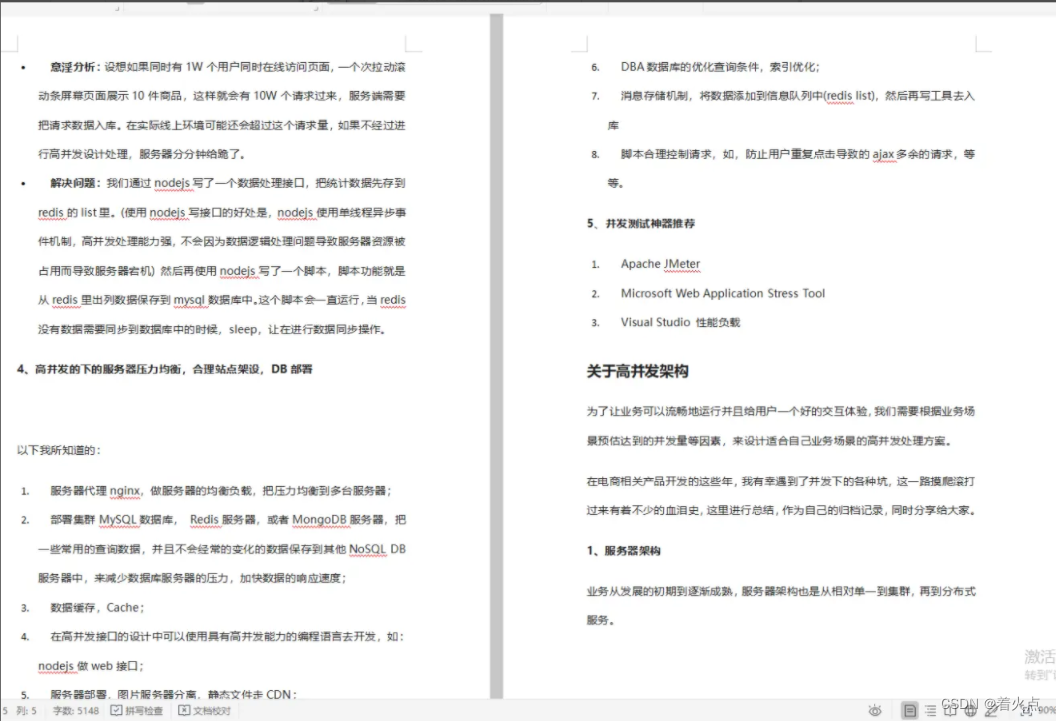Screen dimensions: 1056x721
Task: Click item 6 DBA 数据库的优化查询条件
Action: [720, 67]
